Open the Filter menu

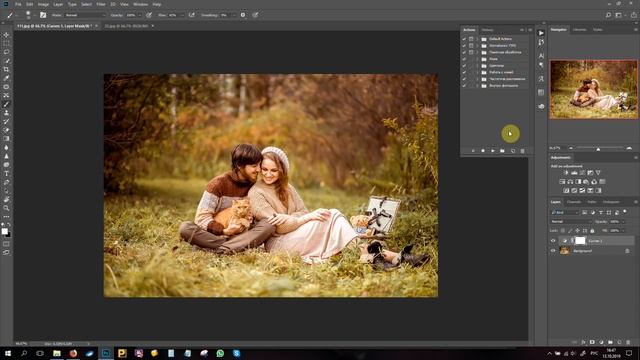coord(101,4)
